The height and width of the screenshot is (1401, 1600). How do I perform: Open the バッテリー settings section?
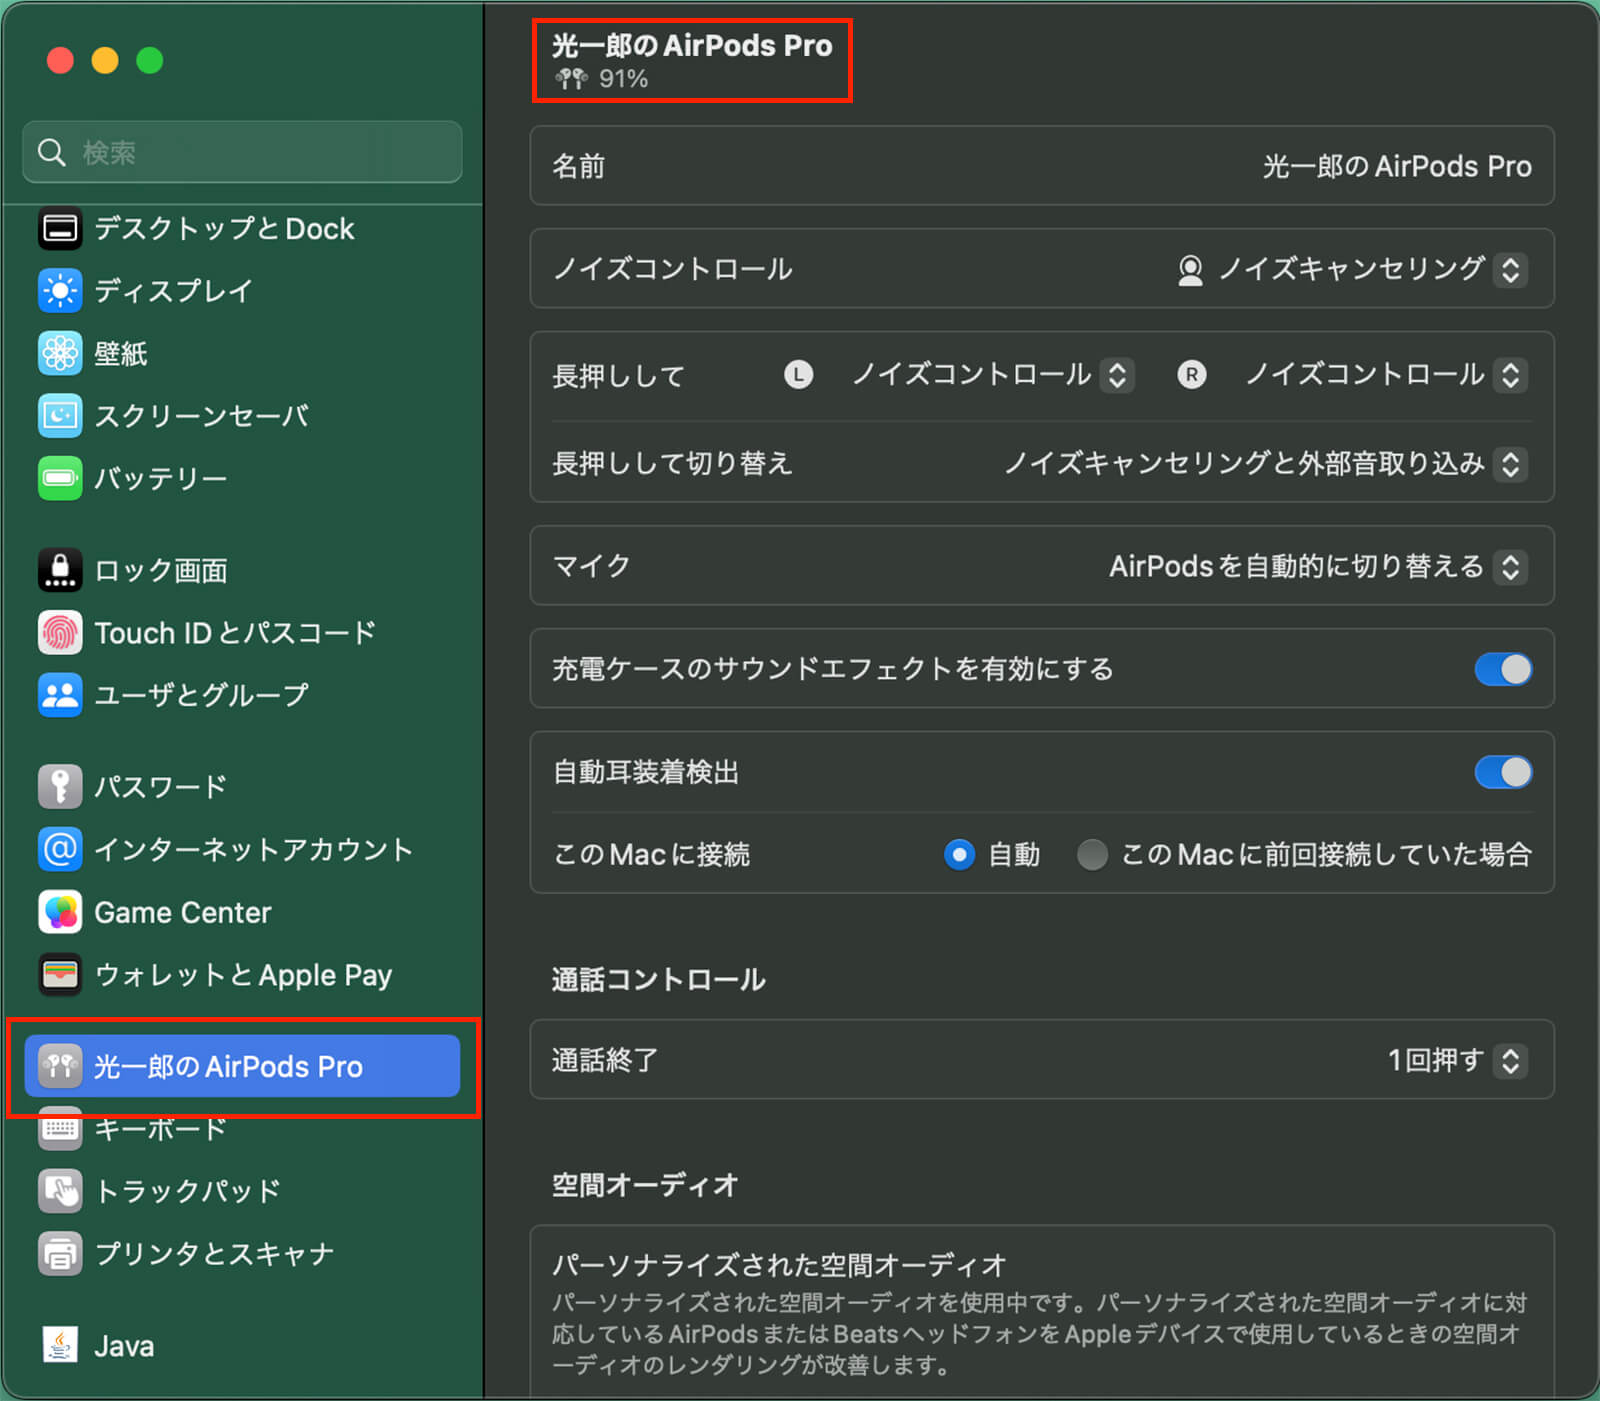tap(161, 478)
